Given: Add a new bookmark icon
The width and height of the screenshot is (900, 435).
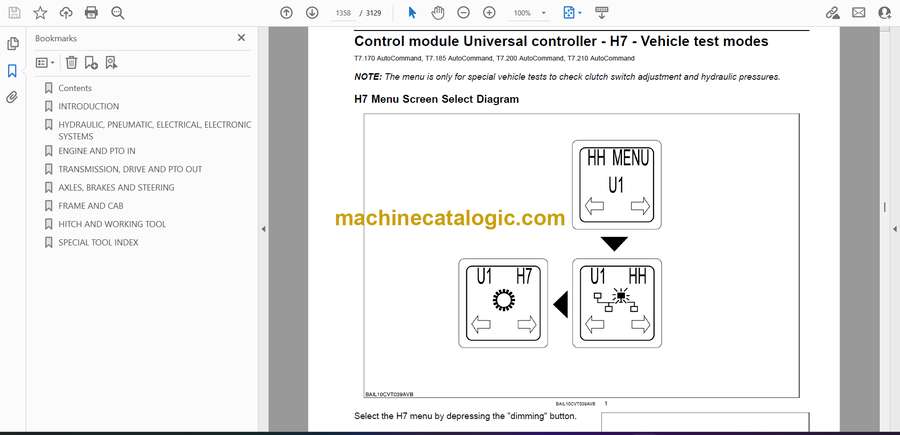Looking at the screenshot, I should (x=91, y=63).
